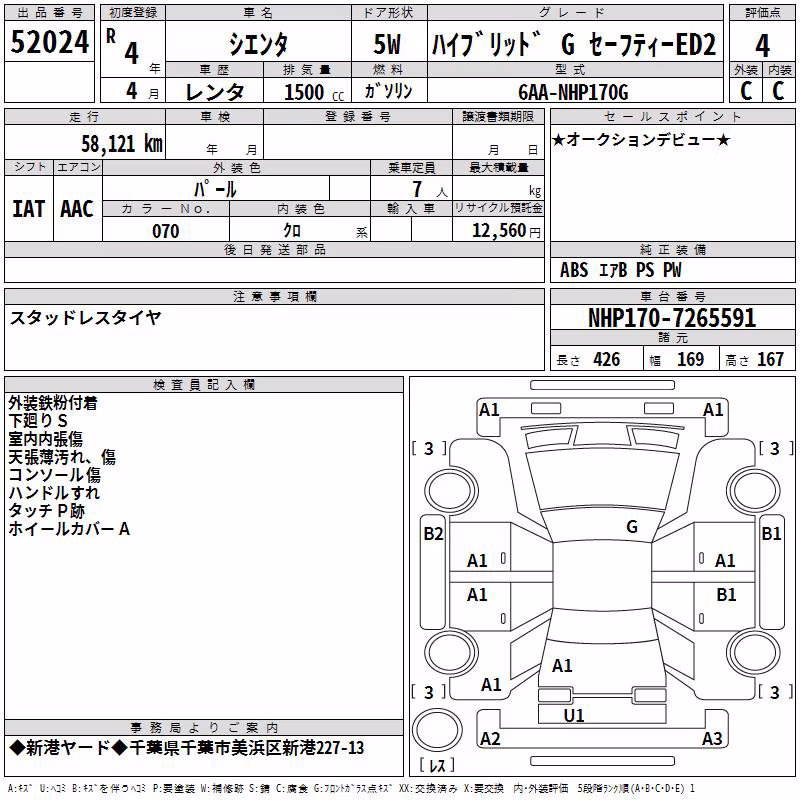Click the exterior color パール
Screen dimensions: 800x800
coord(215,189)
